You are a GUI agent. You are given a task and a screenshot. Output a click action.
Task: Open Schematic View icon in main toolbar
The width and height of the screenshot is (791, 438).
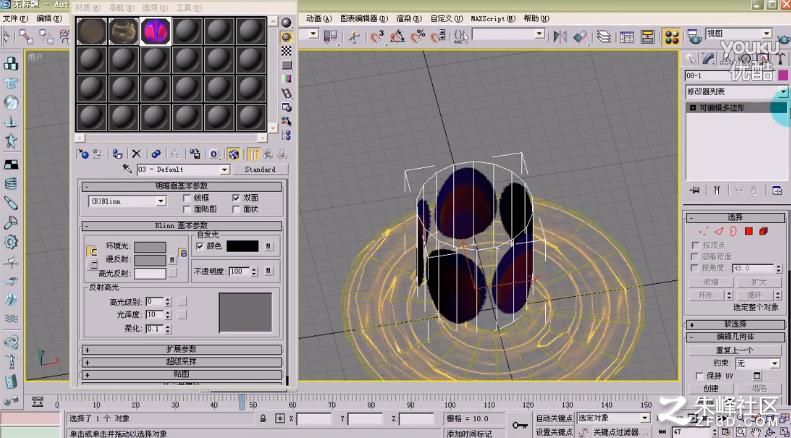click(x=648, y=36)
